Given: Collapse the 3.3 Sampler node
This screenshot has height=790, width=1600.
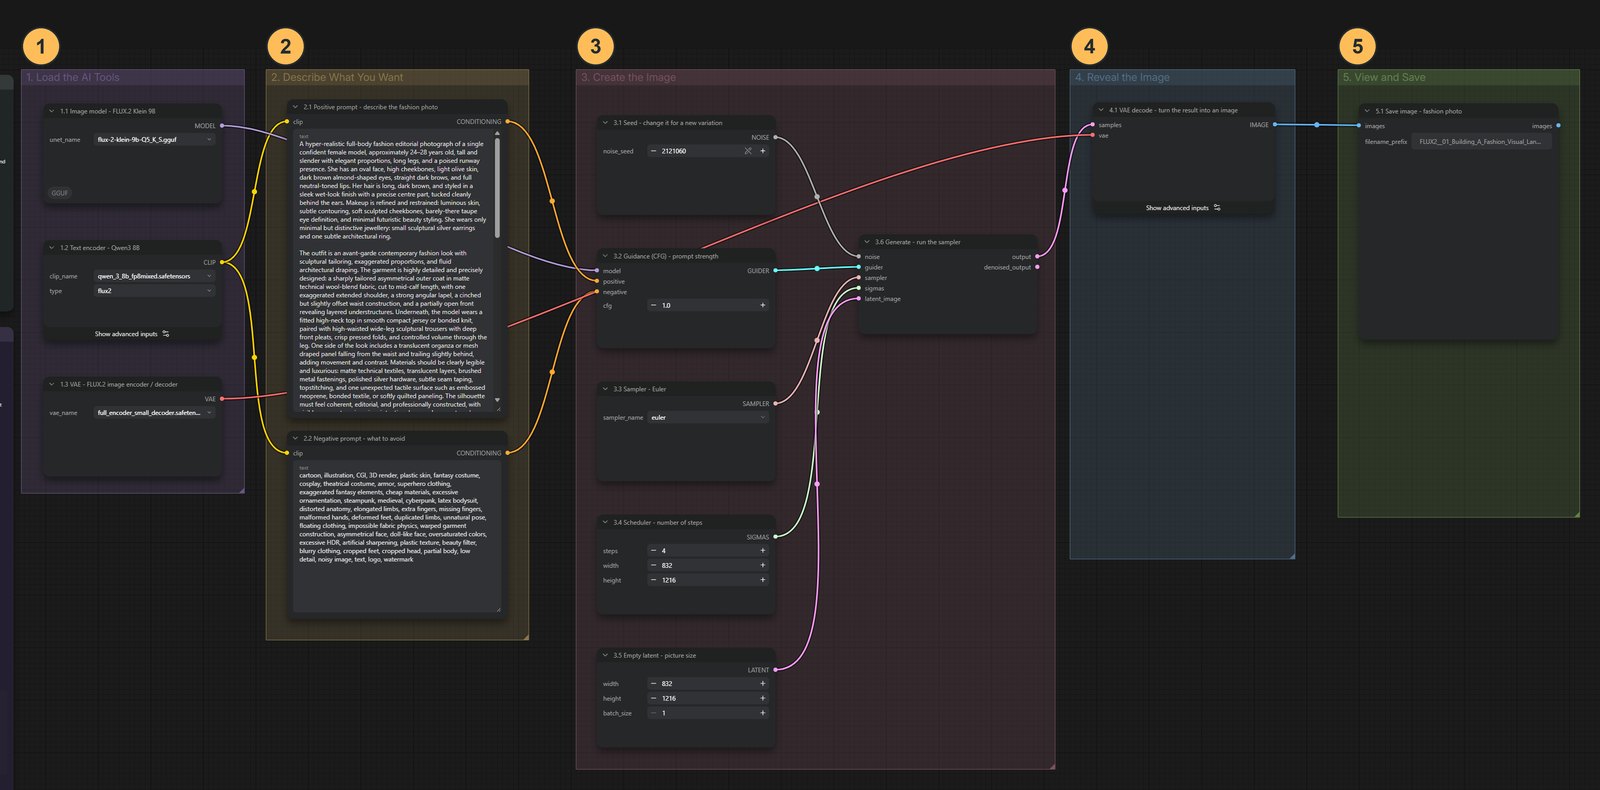Looking at the screenshot, I should coord(605,389).
